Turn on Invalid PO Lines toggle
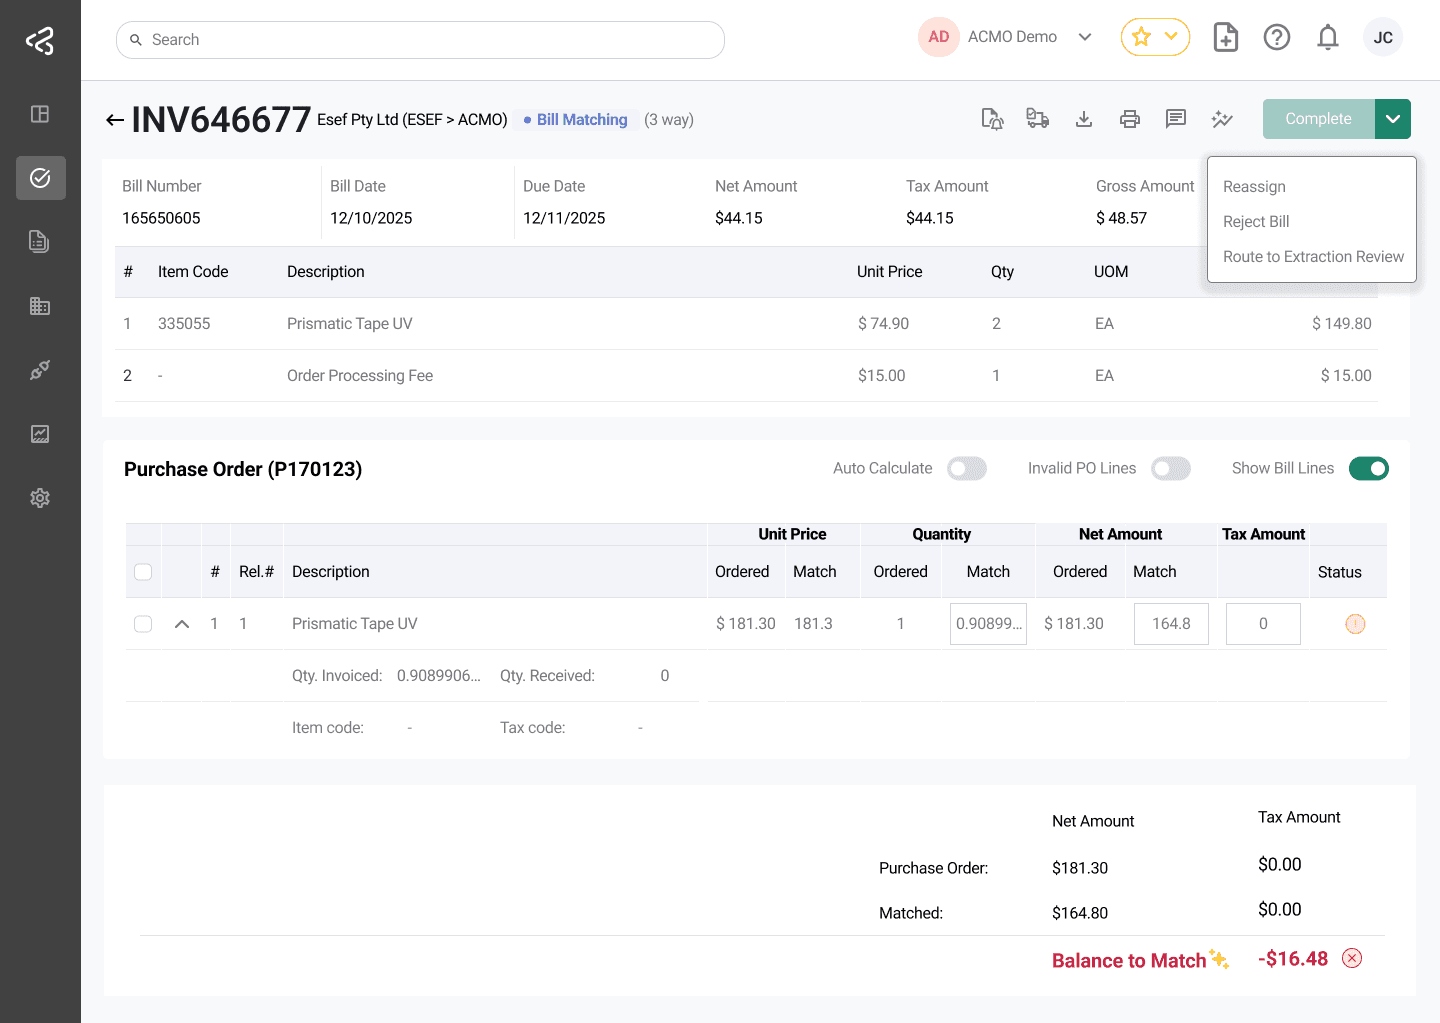This screenshot has height=1023, width=1440. click(x=1170, y=468)
